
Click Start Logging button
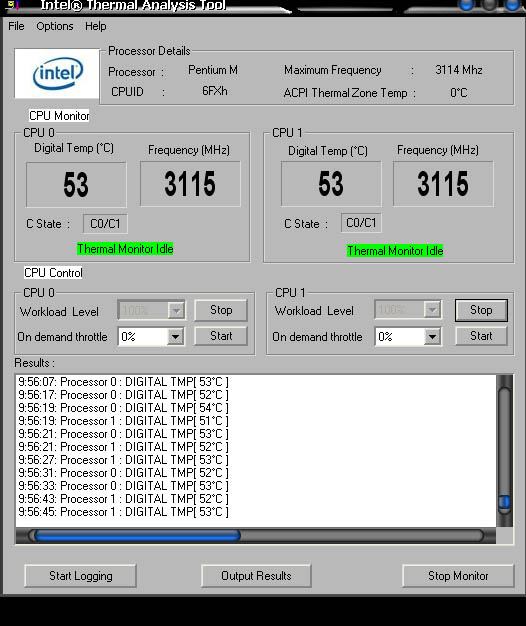(x=81, y=576)
